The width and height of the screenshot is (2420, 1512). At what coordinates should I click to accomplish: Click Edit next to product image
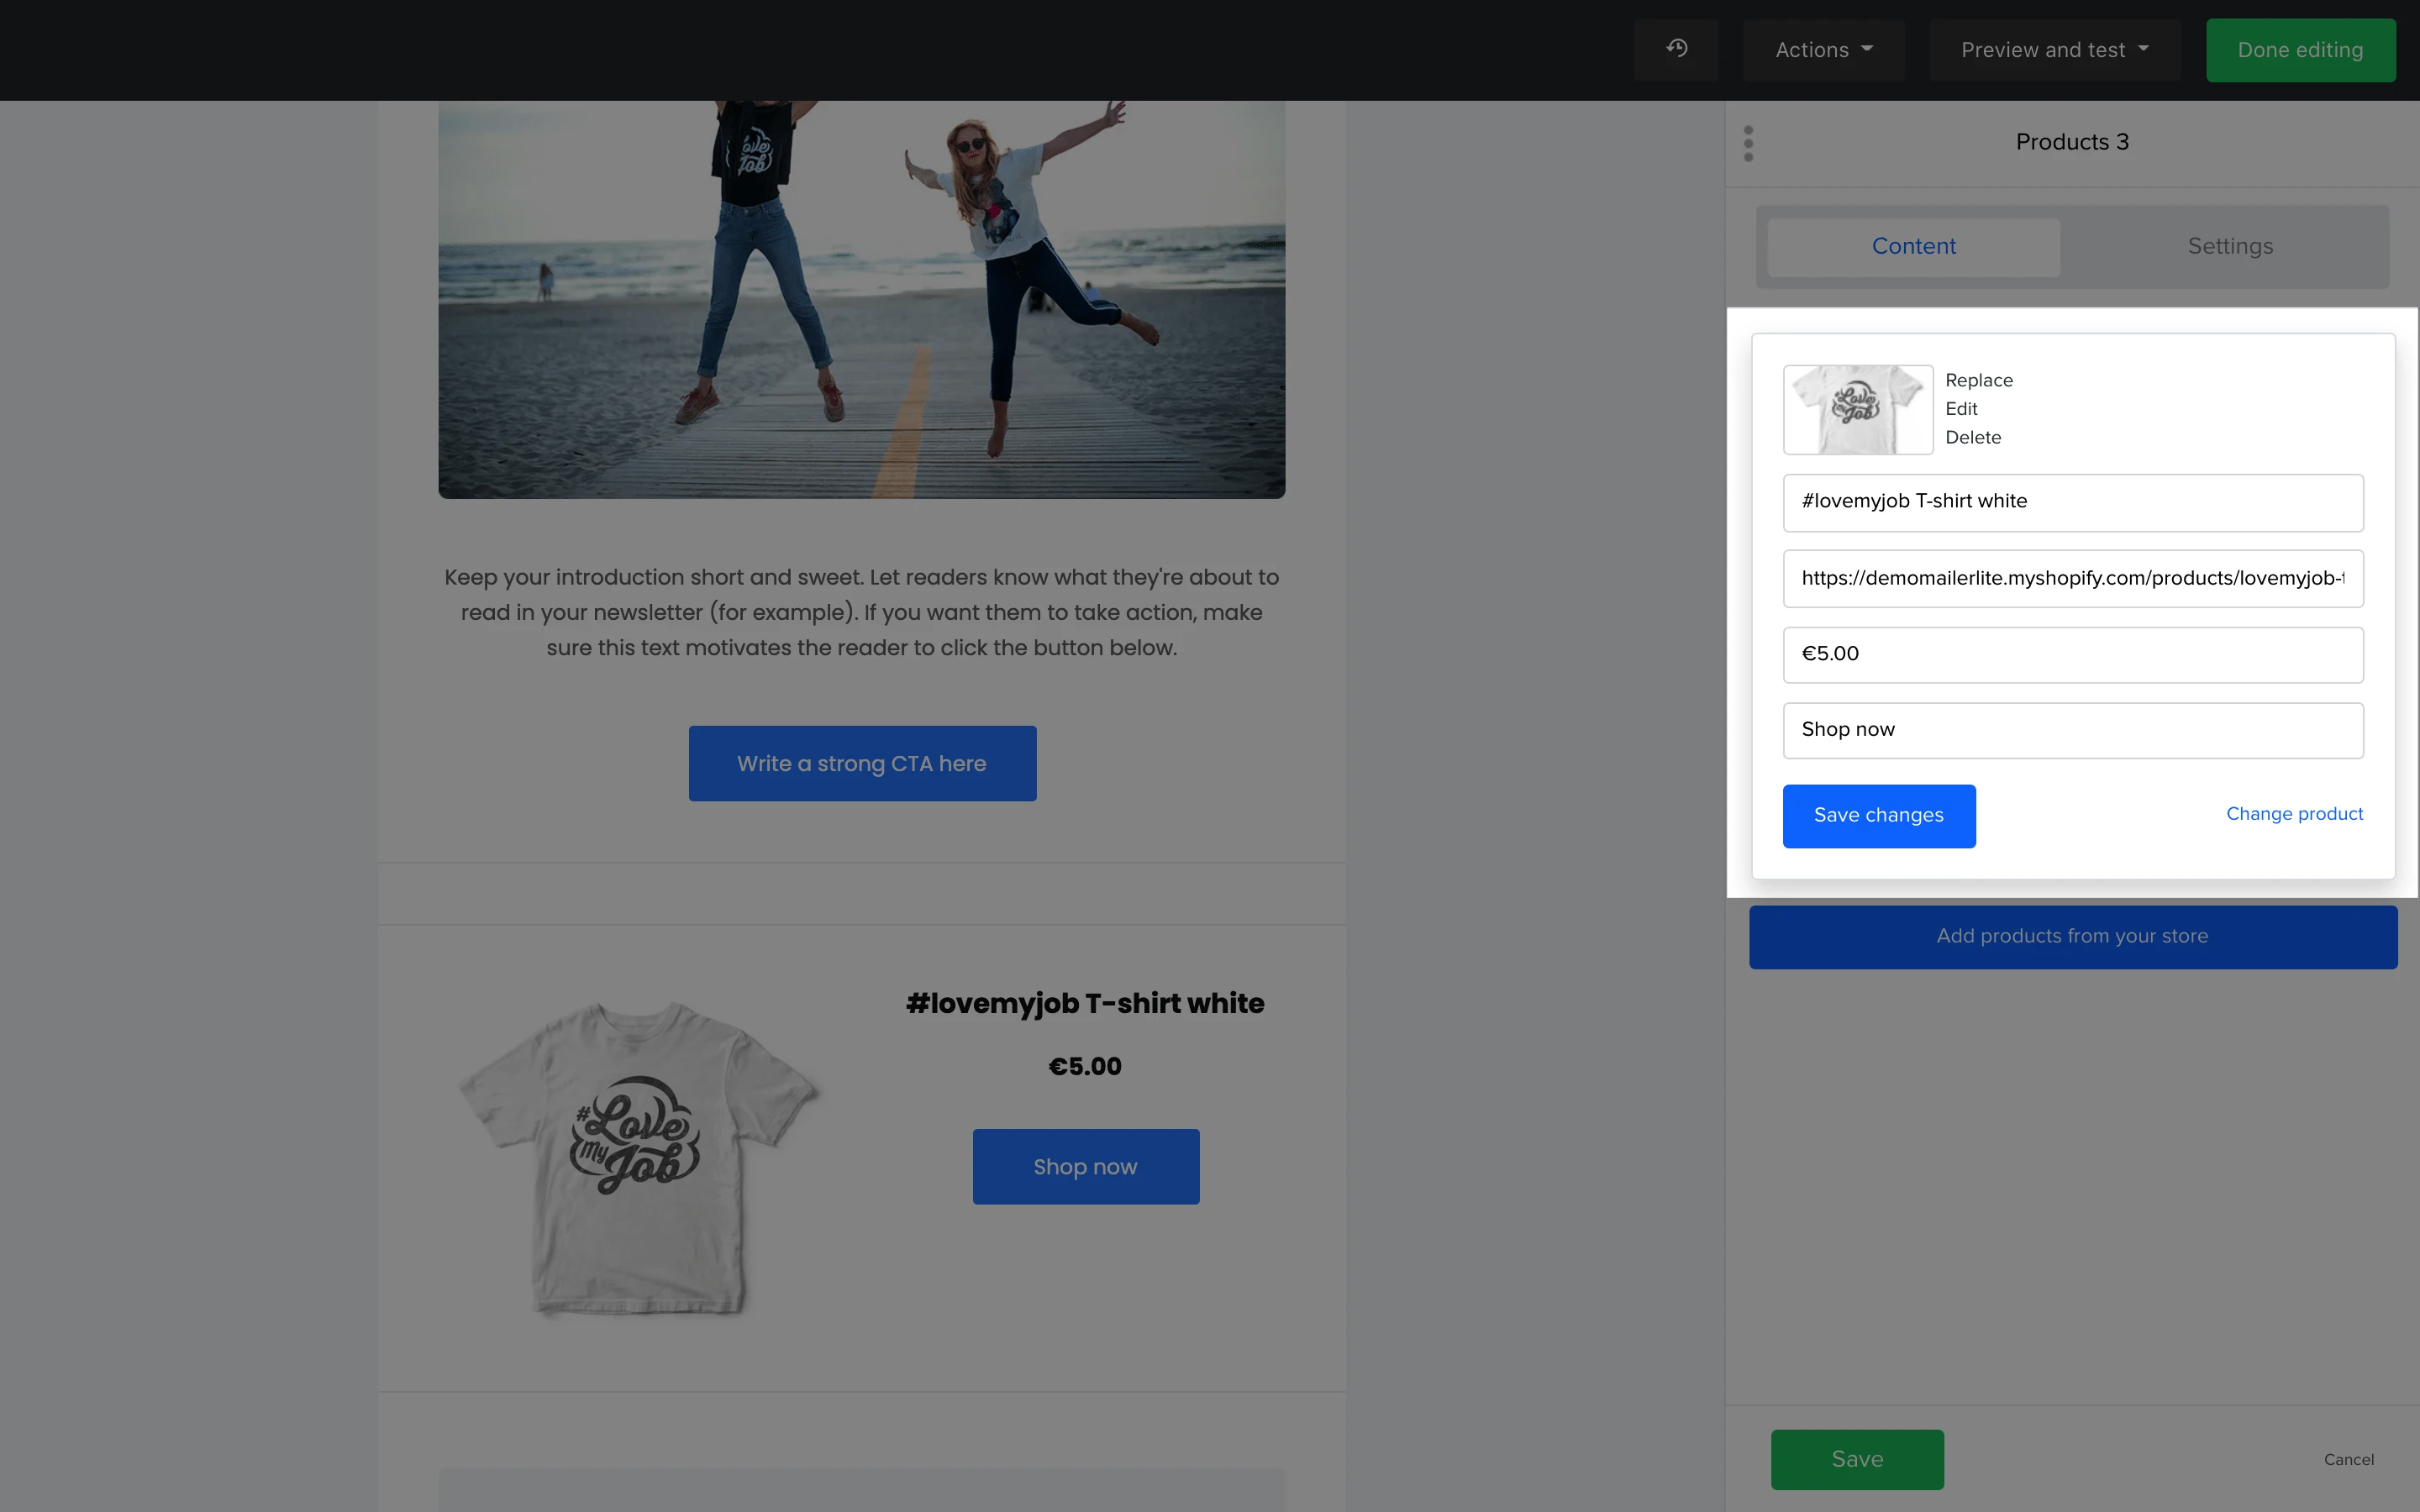(1961, 409)
